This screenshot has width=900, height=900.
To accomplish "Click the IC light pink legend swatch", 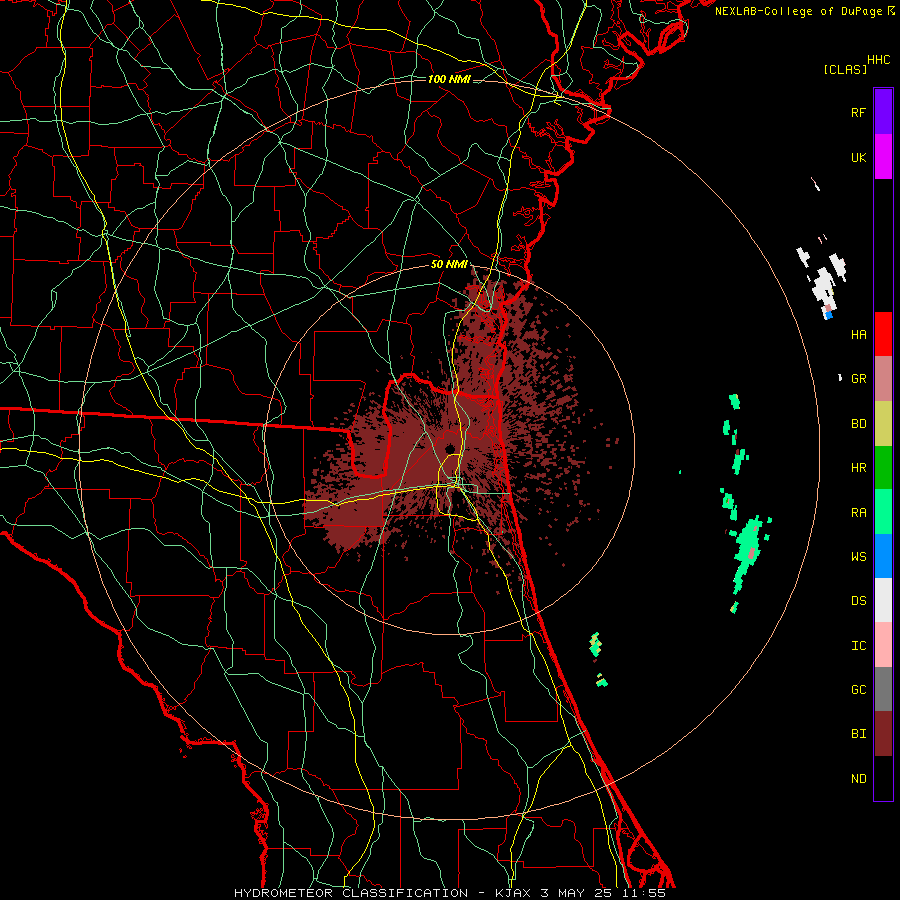I will tap(883, 645).
